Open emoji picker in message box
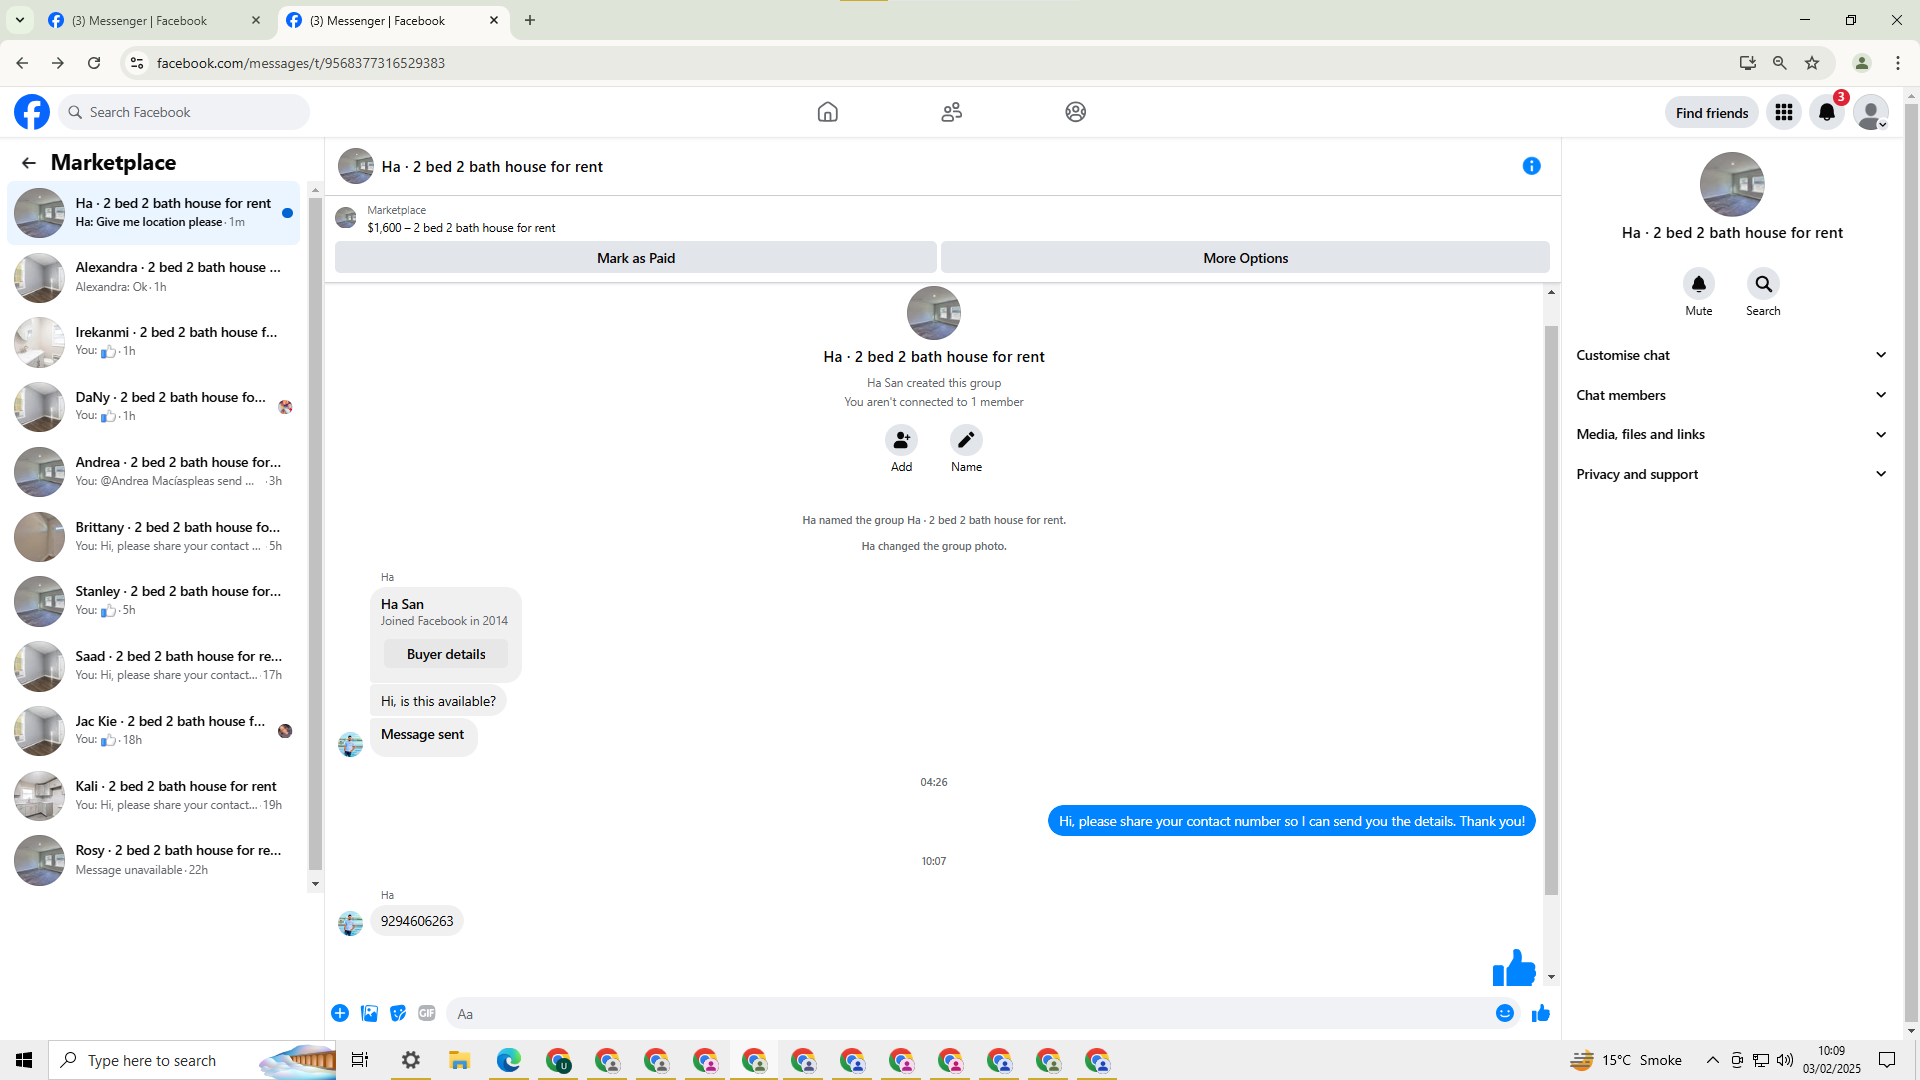This screenshot has width=1920, height=1080. point(1505,1013)
